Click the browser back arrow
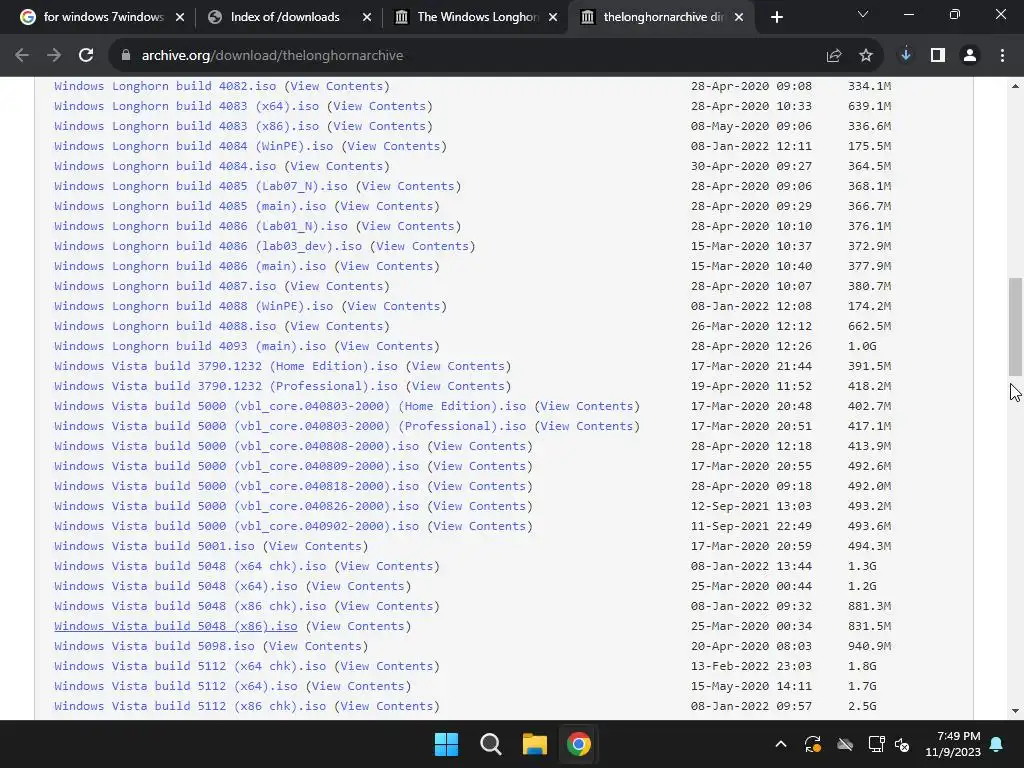Image resolution: width=1024 pixels, height=768 pixels. point(22,56)
